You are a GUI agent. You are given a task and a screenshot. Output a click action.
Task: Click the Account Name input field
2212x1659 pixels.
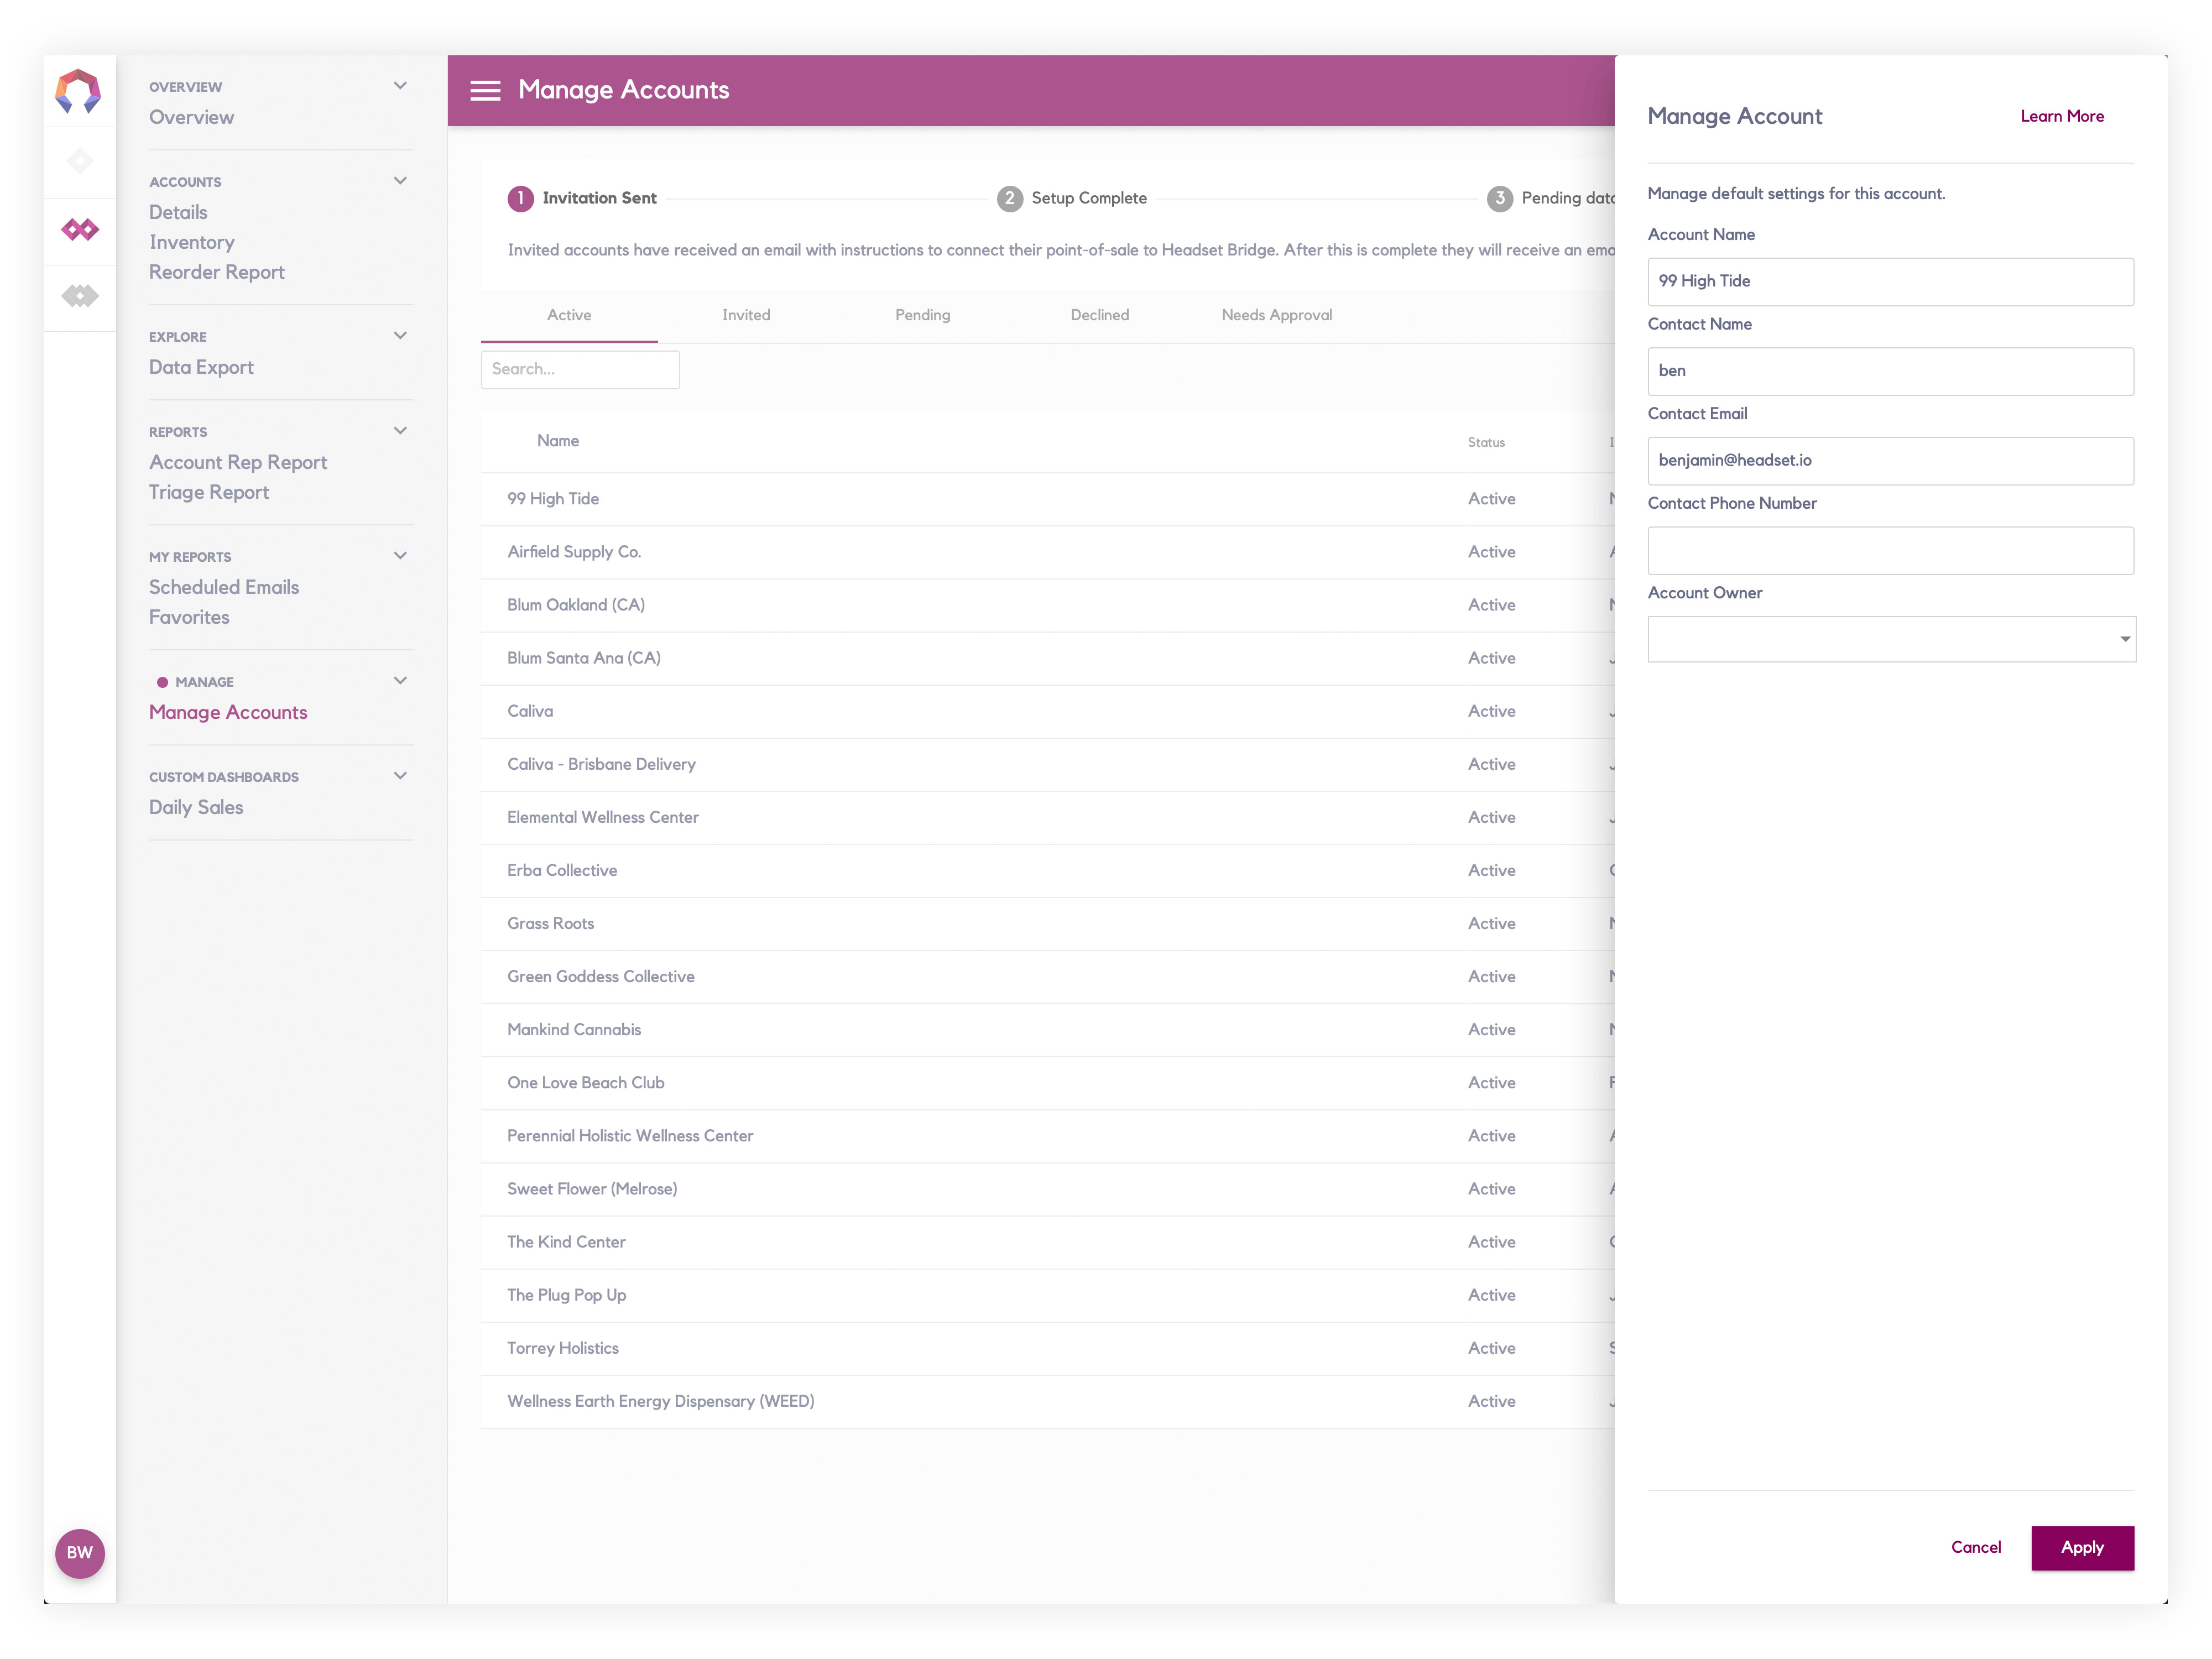tap(1890, 281)
